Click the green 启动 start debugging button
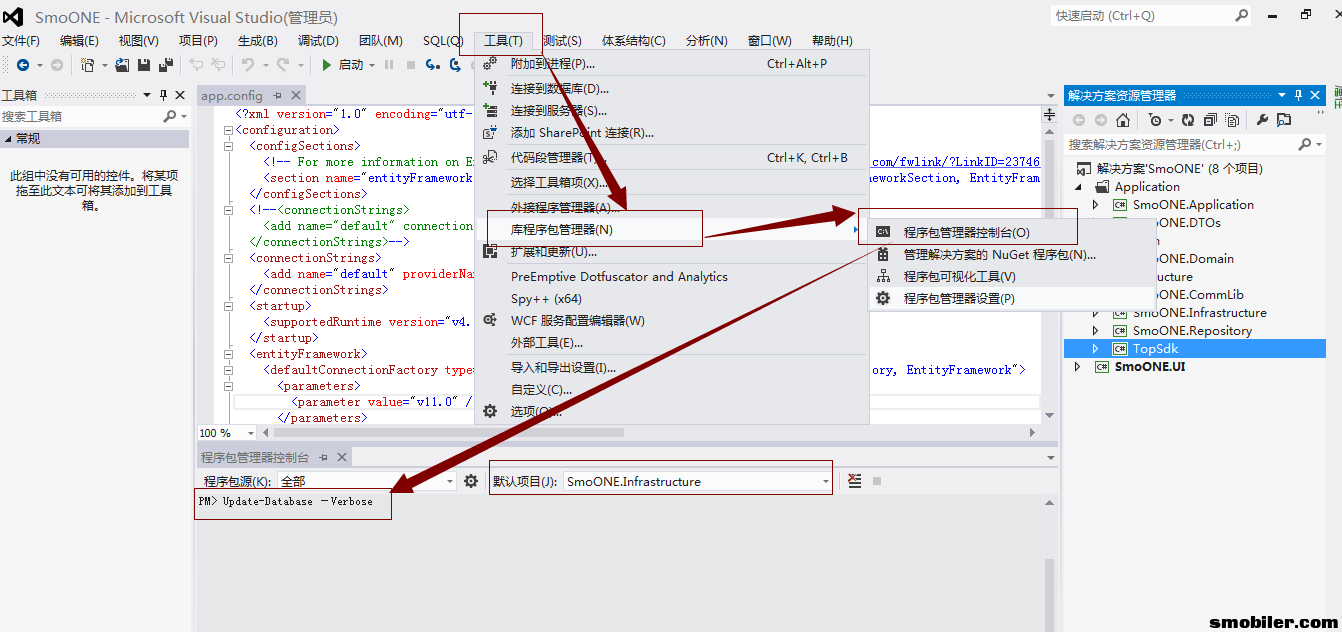 [x=343, y=65]
